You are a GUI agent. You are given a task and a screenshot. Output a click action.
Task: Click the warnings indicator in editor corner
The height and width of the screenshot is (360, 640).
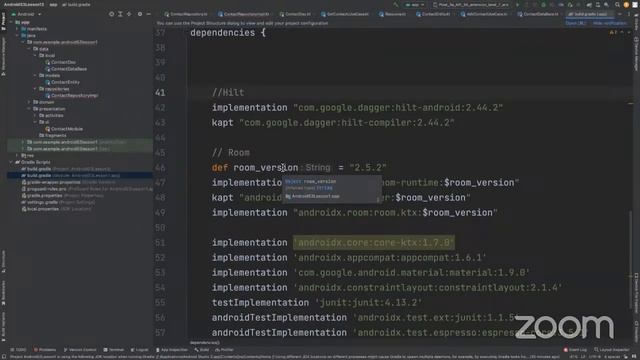(613, 33)
